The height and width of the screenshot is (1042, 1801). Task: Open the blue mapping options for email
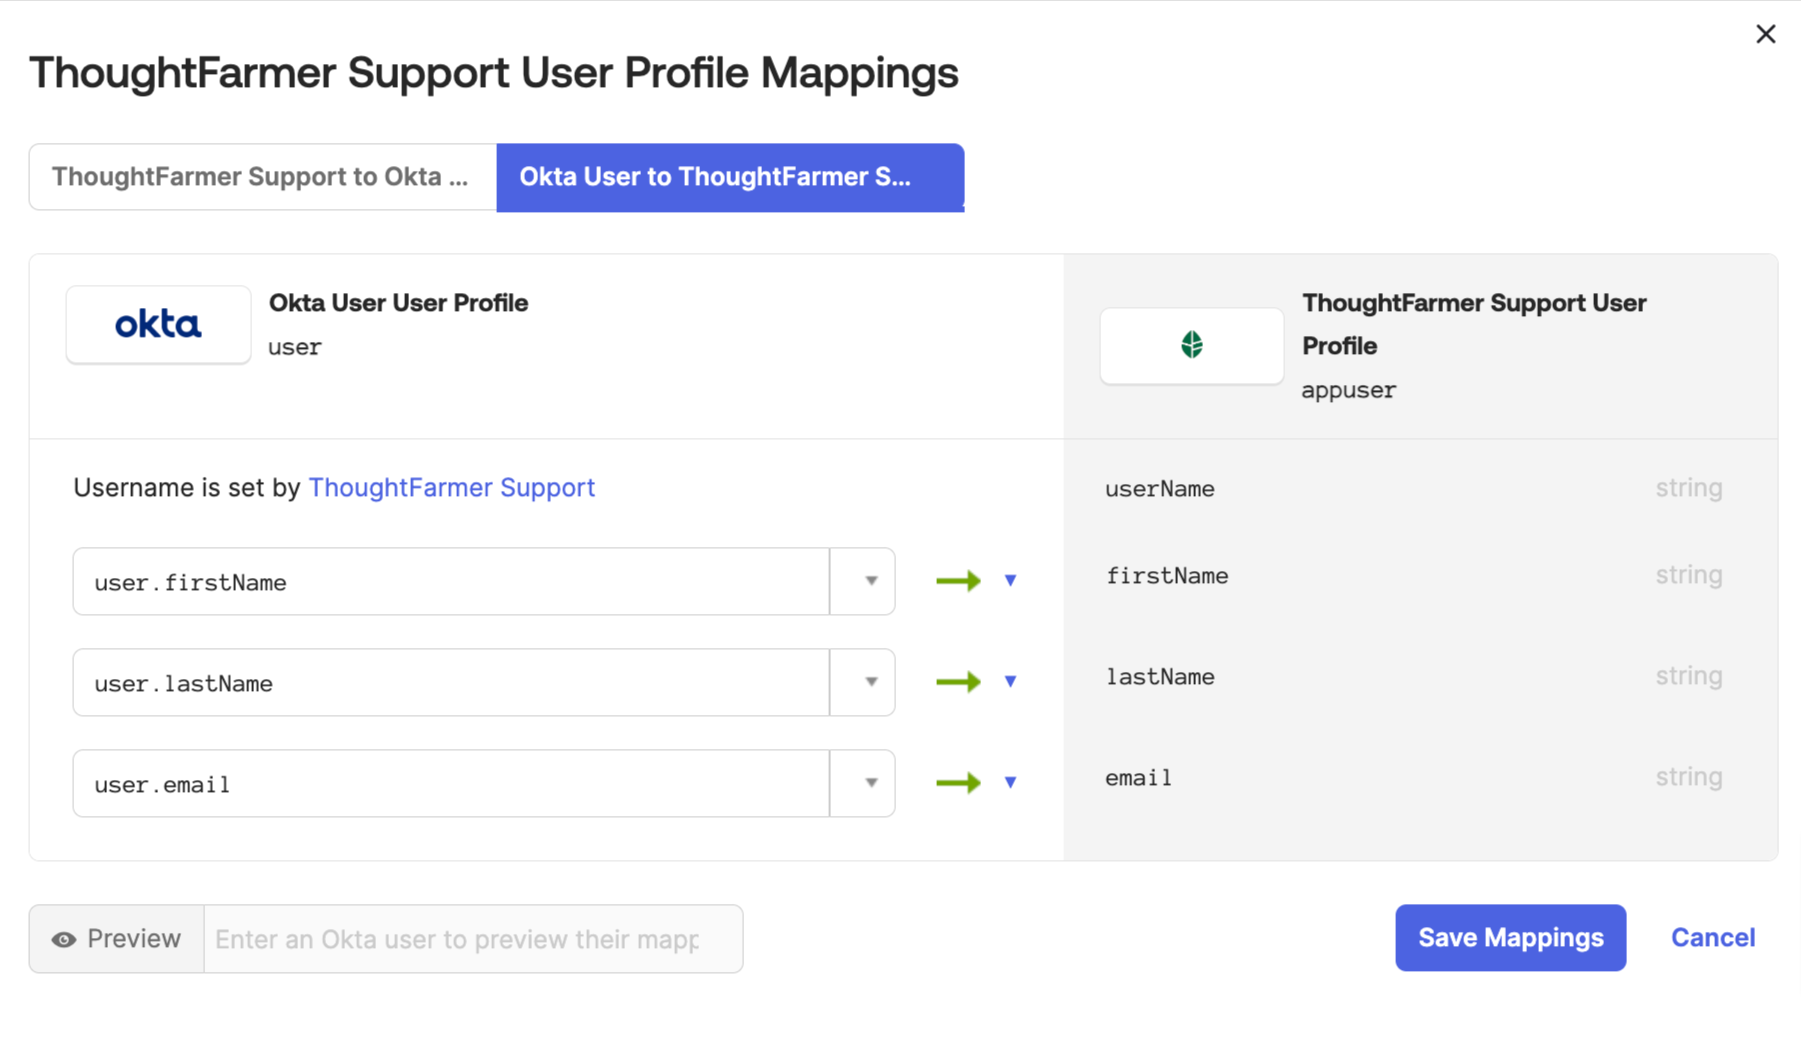[1010, 783]
